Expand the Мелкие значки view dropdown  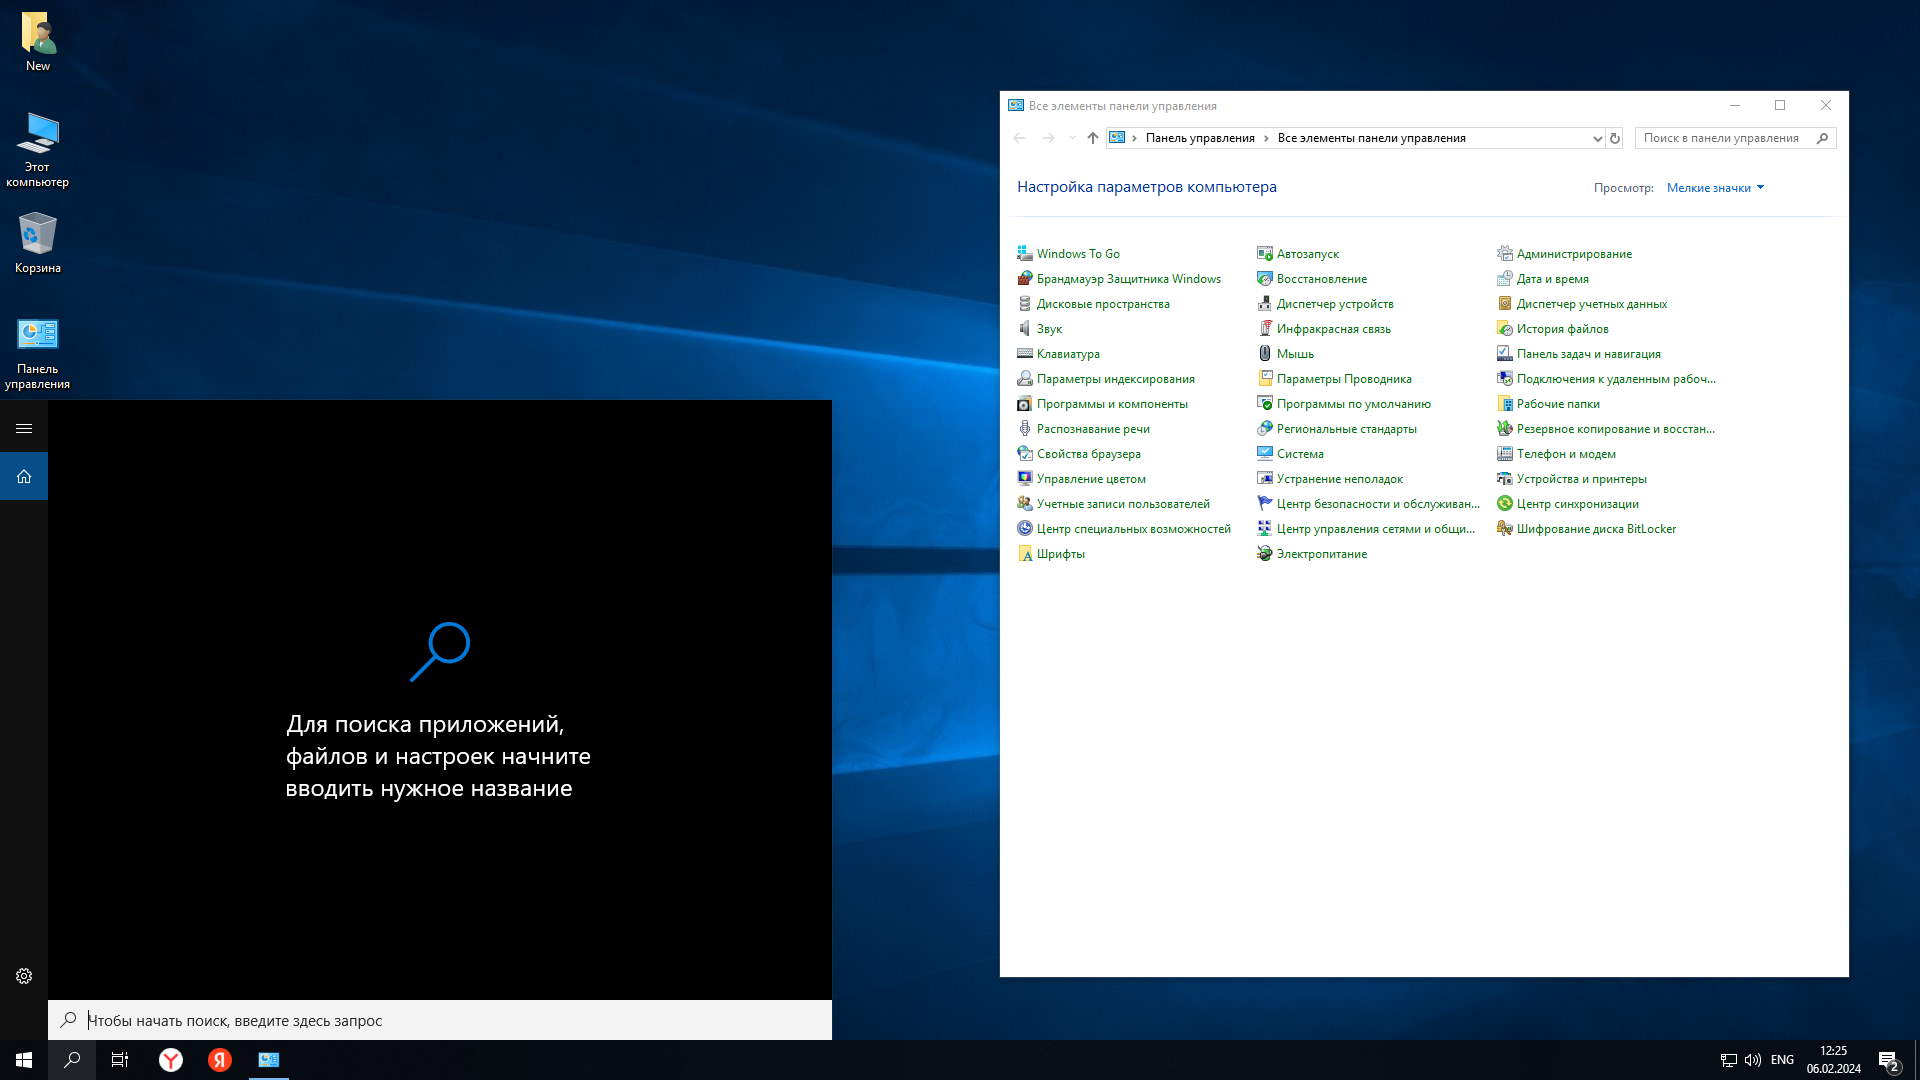(x=1714, y=188)
